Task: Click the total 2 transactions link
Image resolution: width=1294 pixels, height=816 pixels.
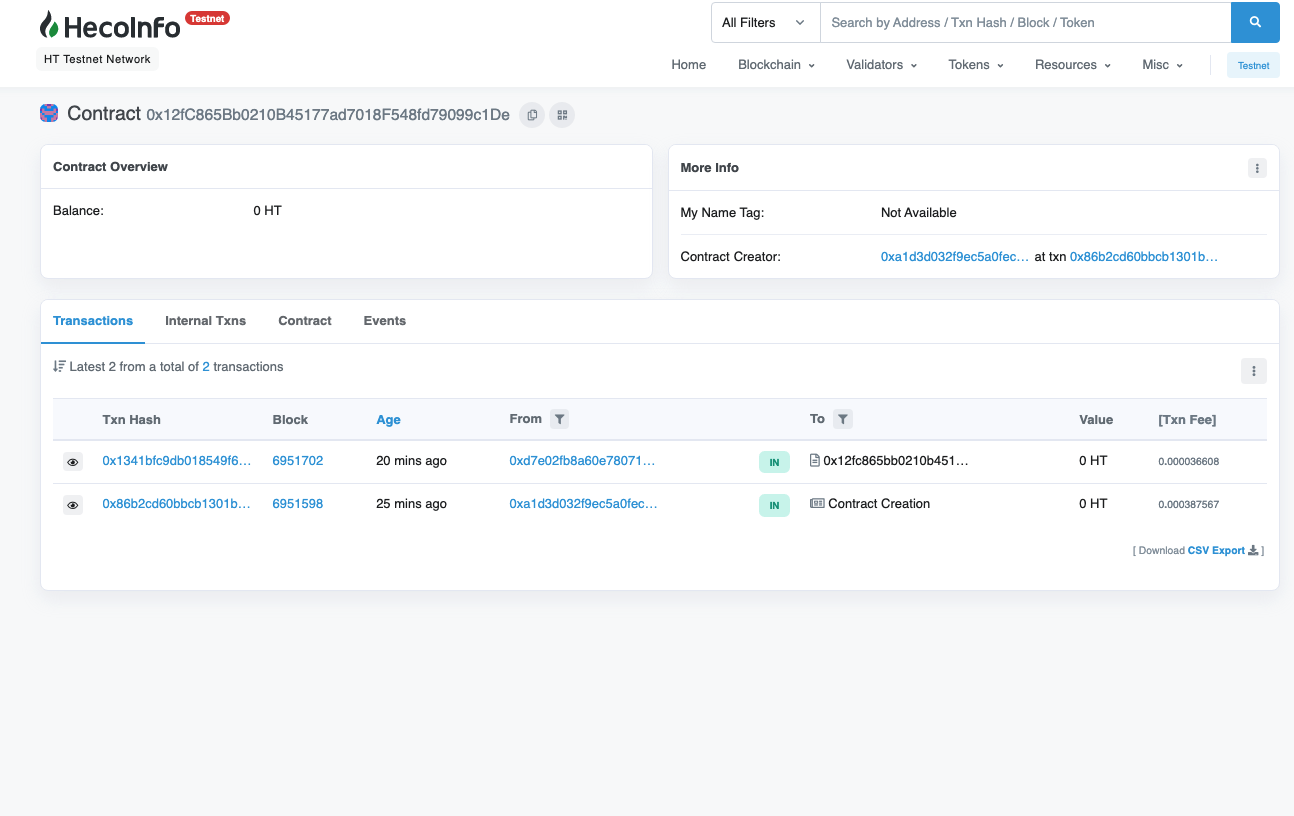Action: pyautogui.click(x=206, y=367)
